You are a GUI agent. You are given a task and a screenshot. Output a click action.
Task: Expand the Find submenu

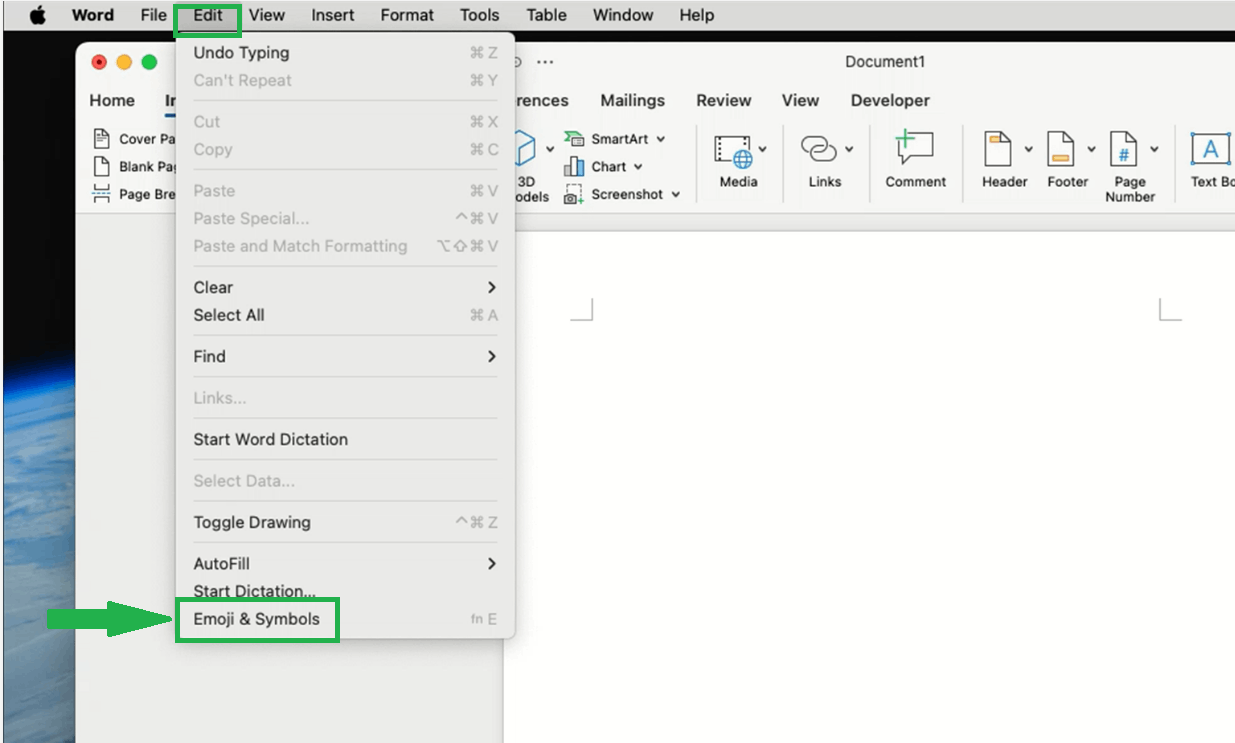345,356
